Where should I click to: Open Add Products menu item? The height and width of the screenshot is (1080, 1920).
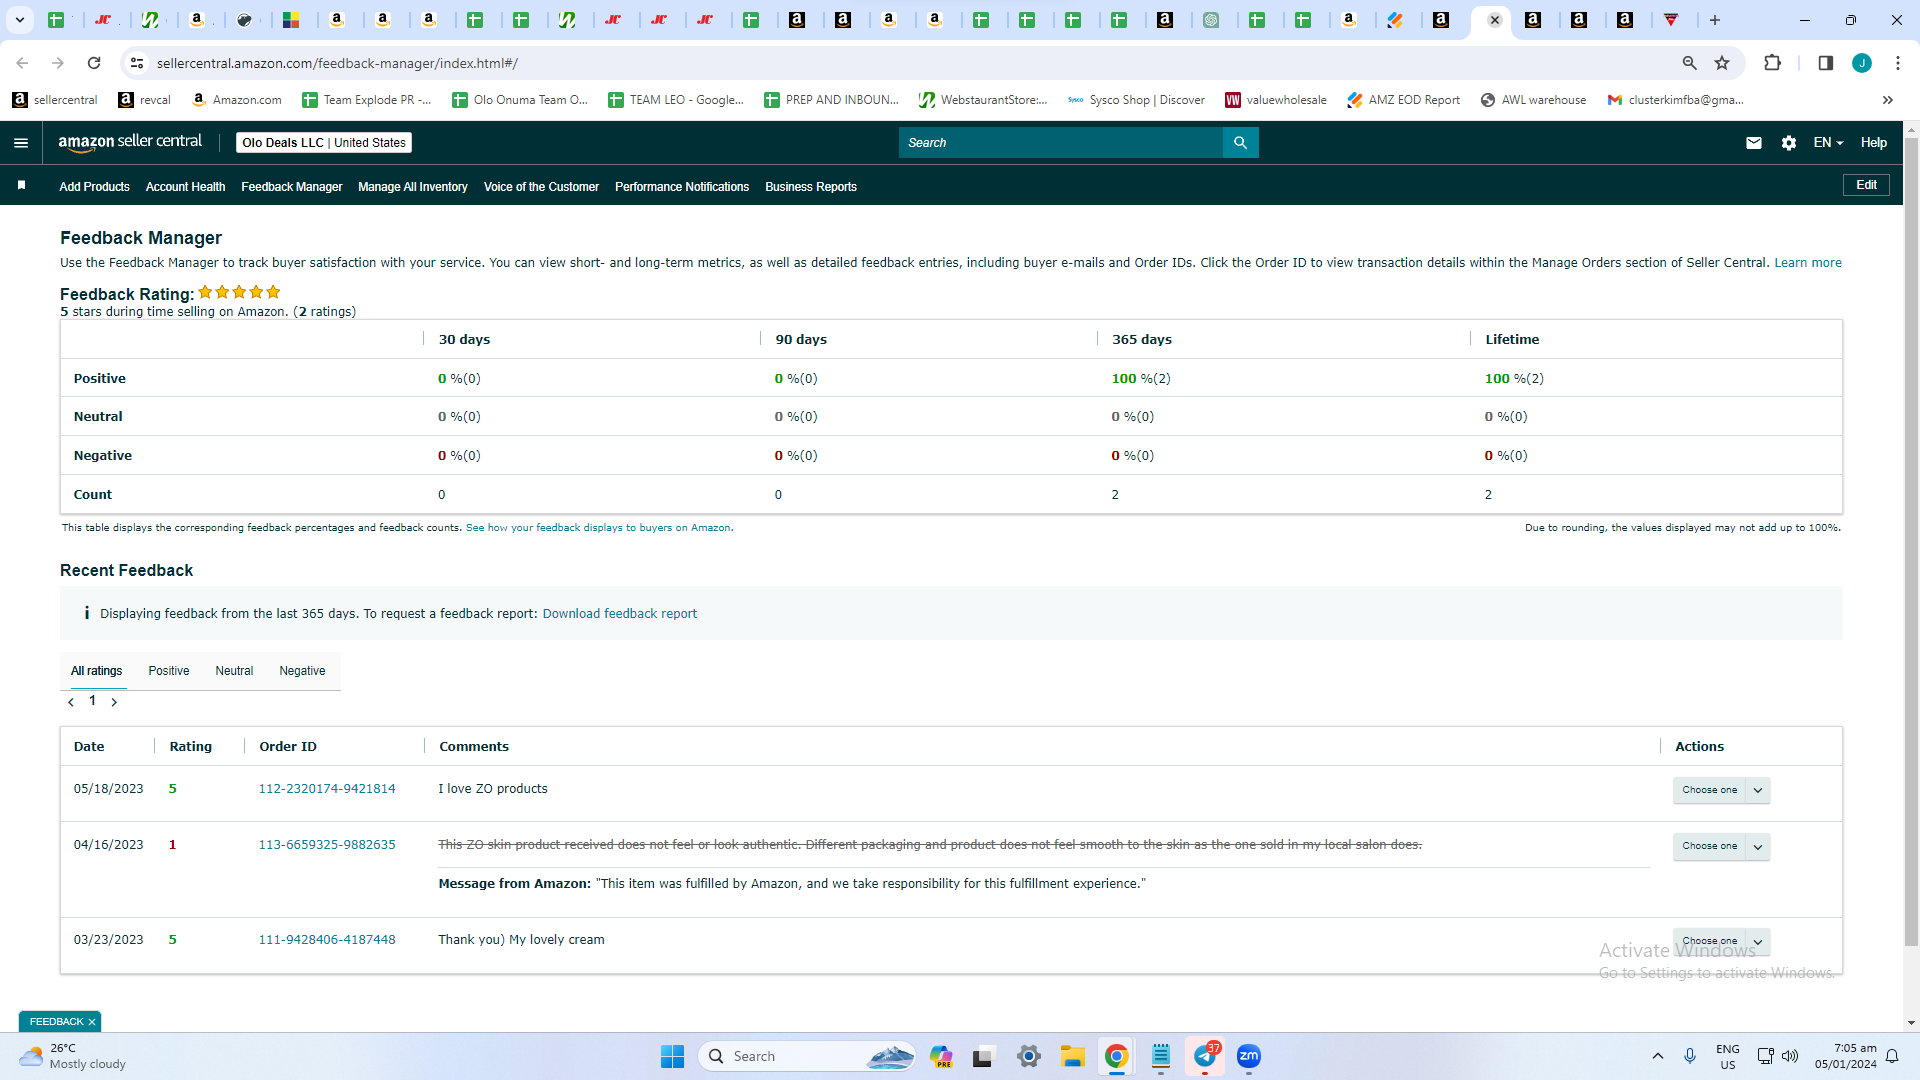click(94, 187)
